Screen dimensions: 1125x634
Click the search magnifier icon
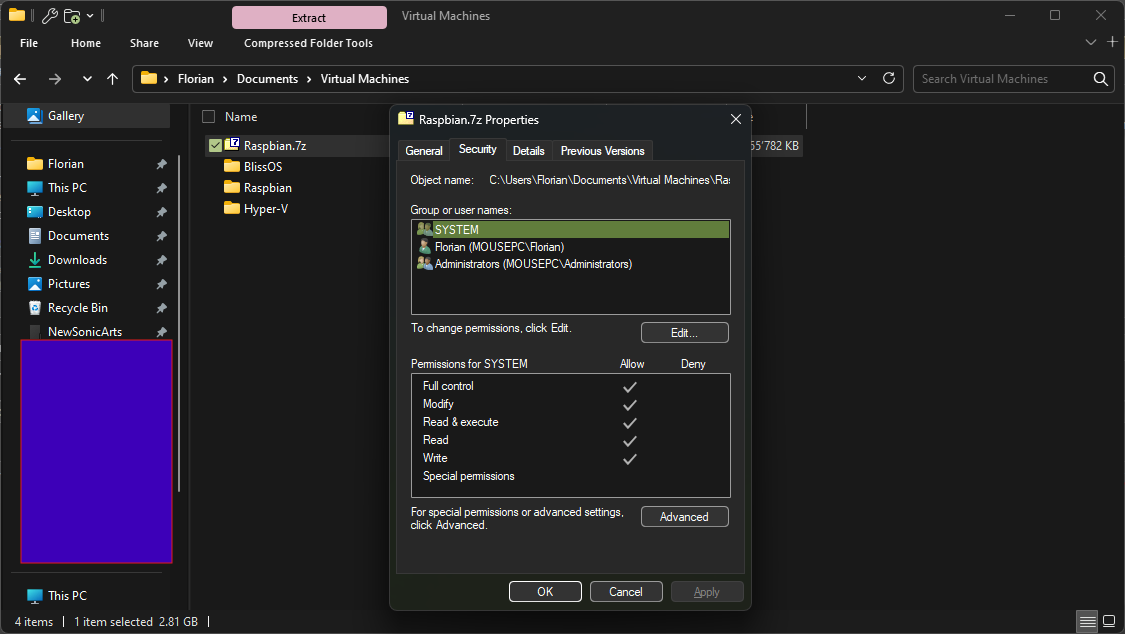[1100, 79]
